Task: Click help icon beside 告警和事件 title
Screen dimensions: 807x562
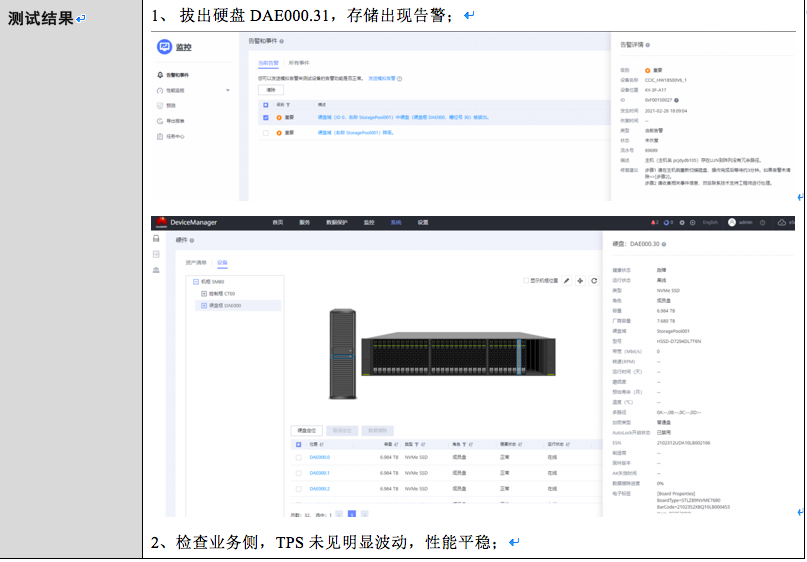Action: click(x=282, y=41)
